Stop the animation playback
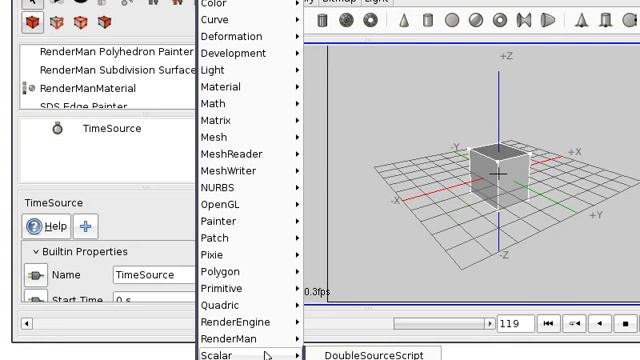 coord(625,324)
